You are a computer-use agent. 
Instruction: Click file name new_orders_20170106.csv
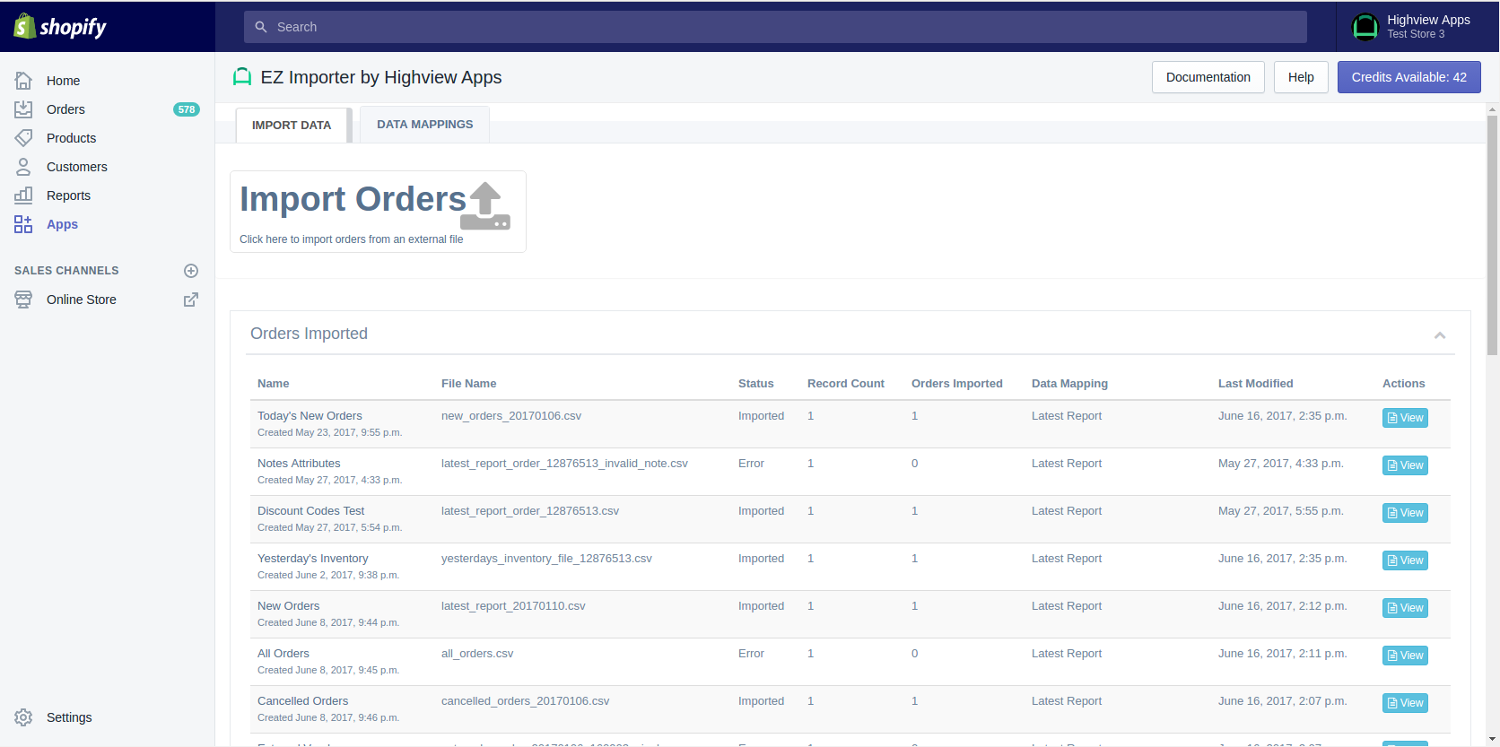tap(511, 416)
